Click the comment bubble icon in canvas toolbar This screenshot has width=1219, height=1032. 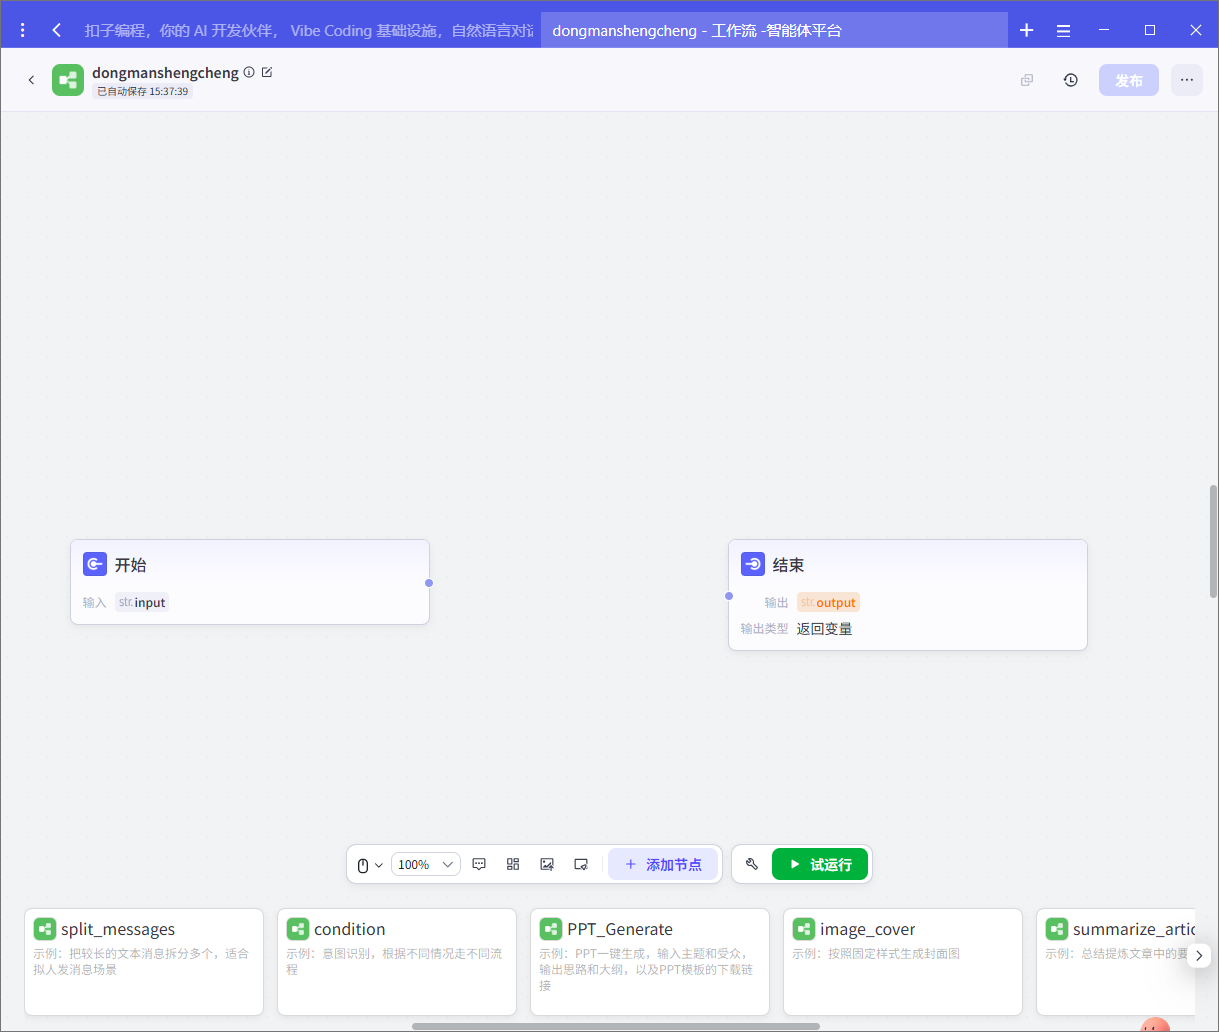tap(479, 864)
